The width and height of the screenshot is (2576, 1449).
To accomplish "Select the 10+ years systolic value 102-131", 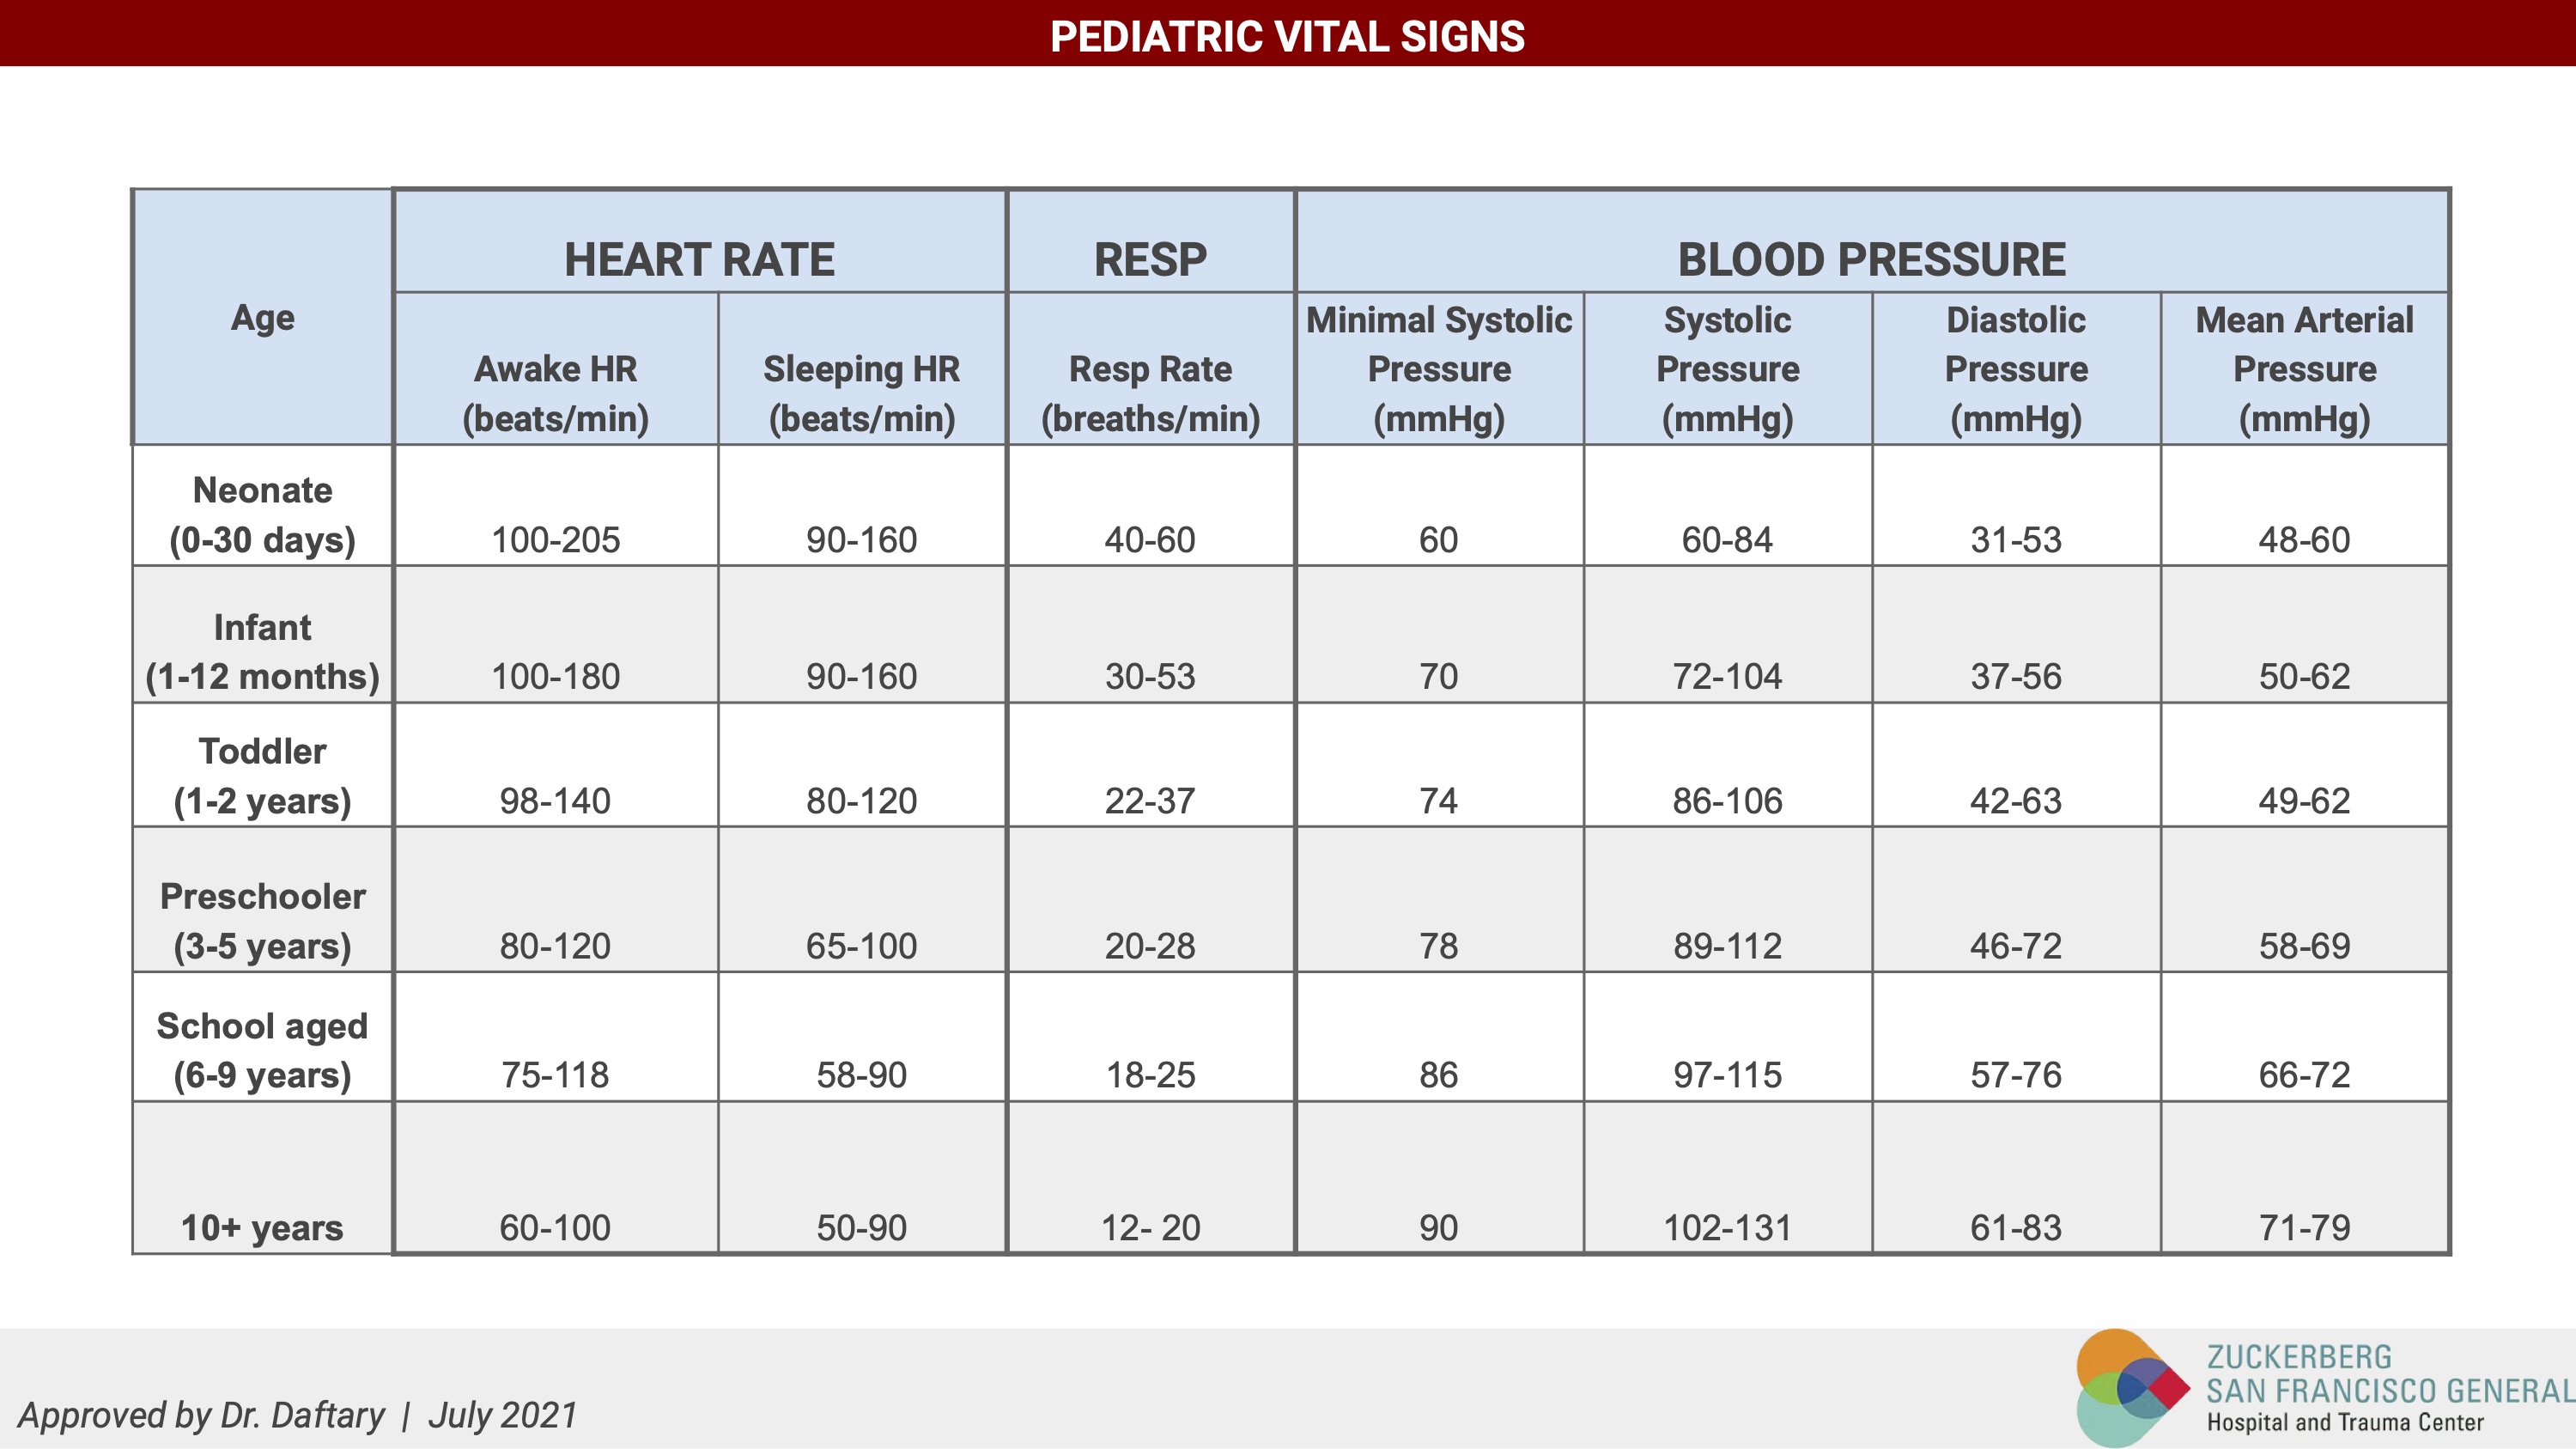I will point(1727,1227).
